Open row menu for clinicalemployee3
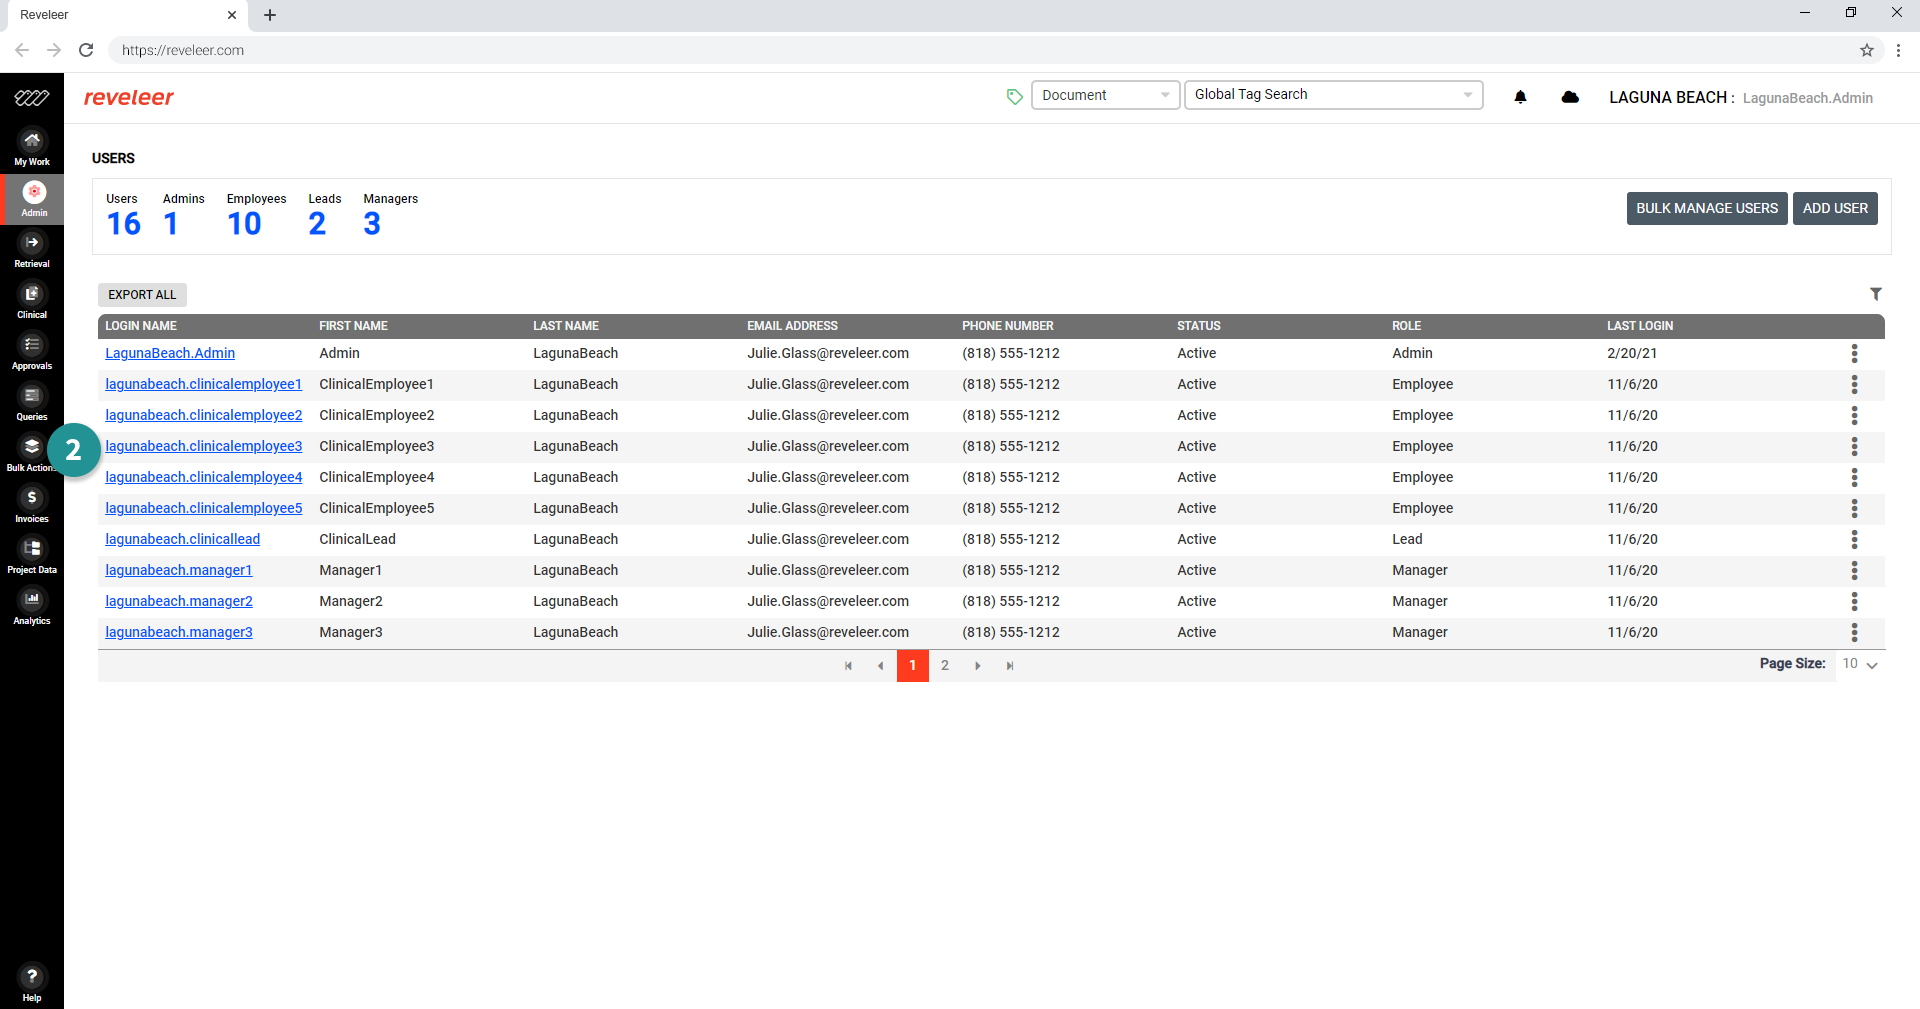Image resolution: width=1920 pixels, height=1009 pixels. coord(1854,446)
